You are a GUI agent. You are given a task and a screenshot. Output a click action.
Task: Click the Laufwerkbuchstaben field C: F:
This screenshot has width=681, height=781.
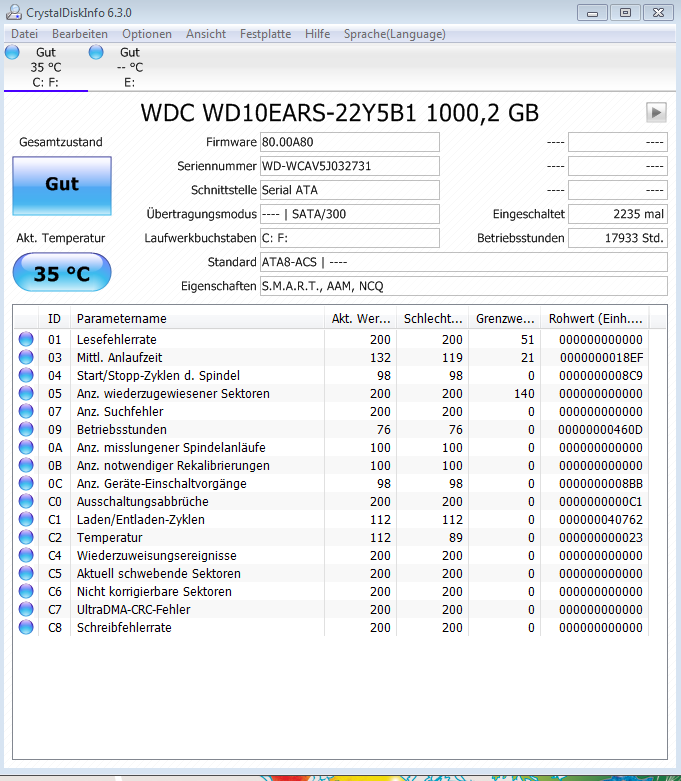(x=350, y=238)
